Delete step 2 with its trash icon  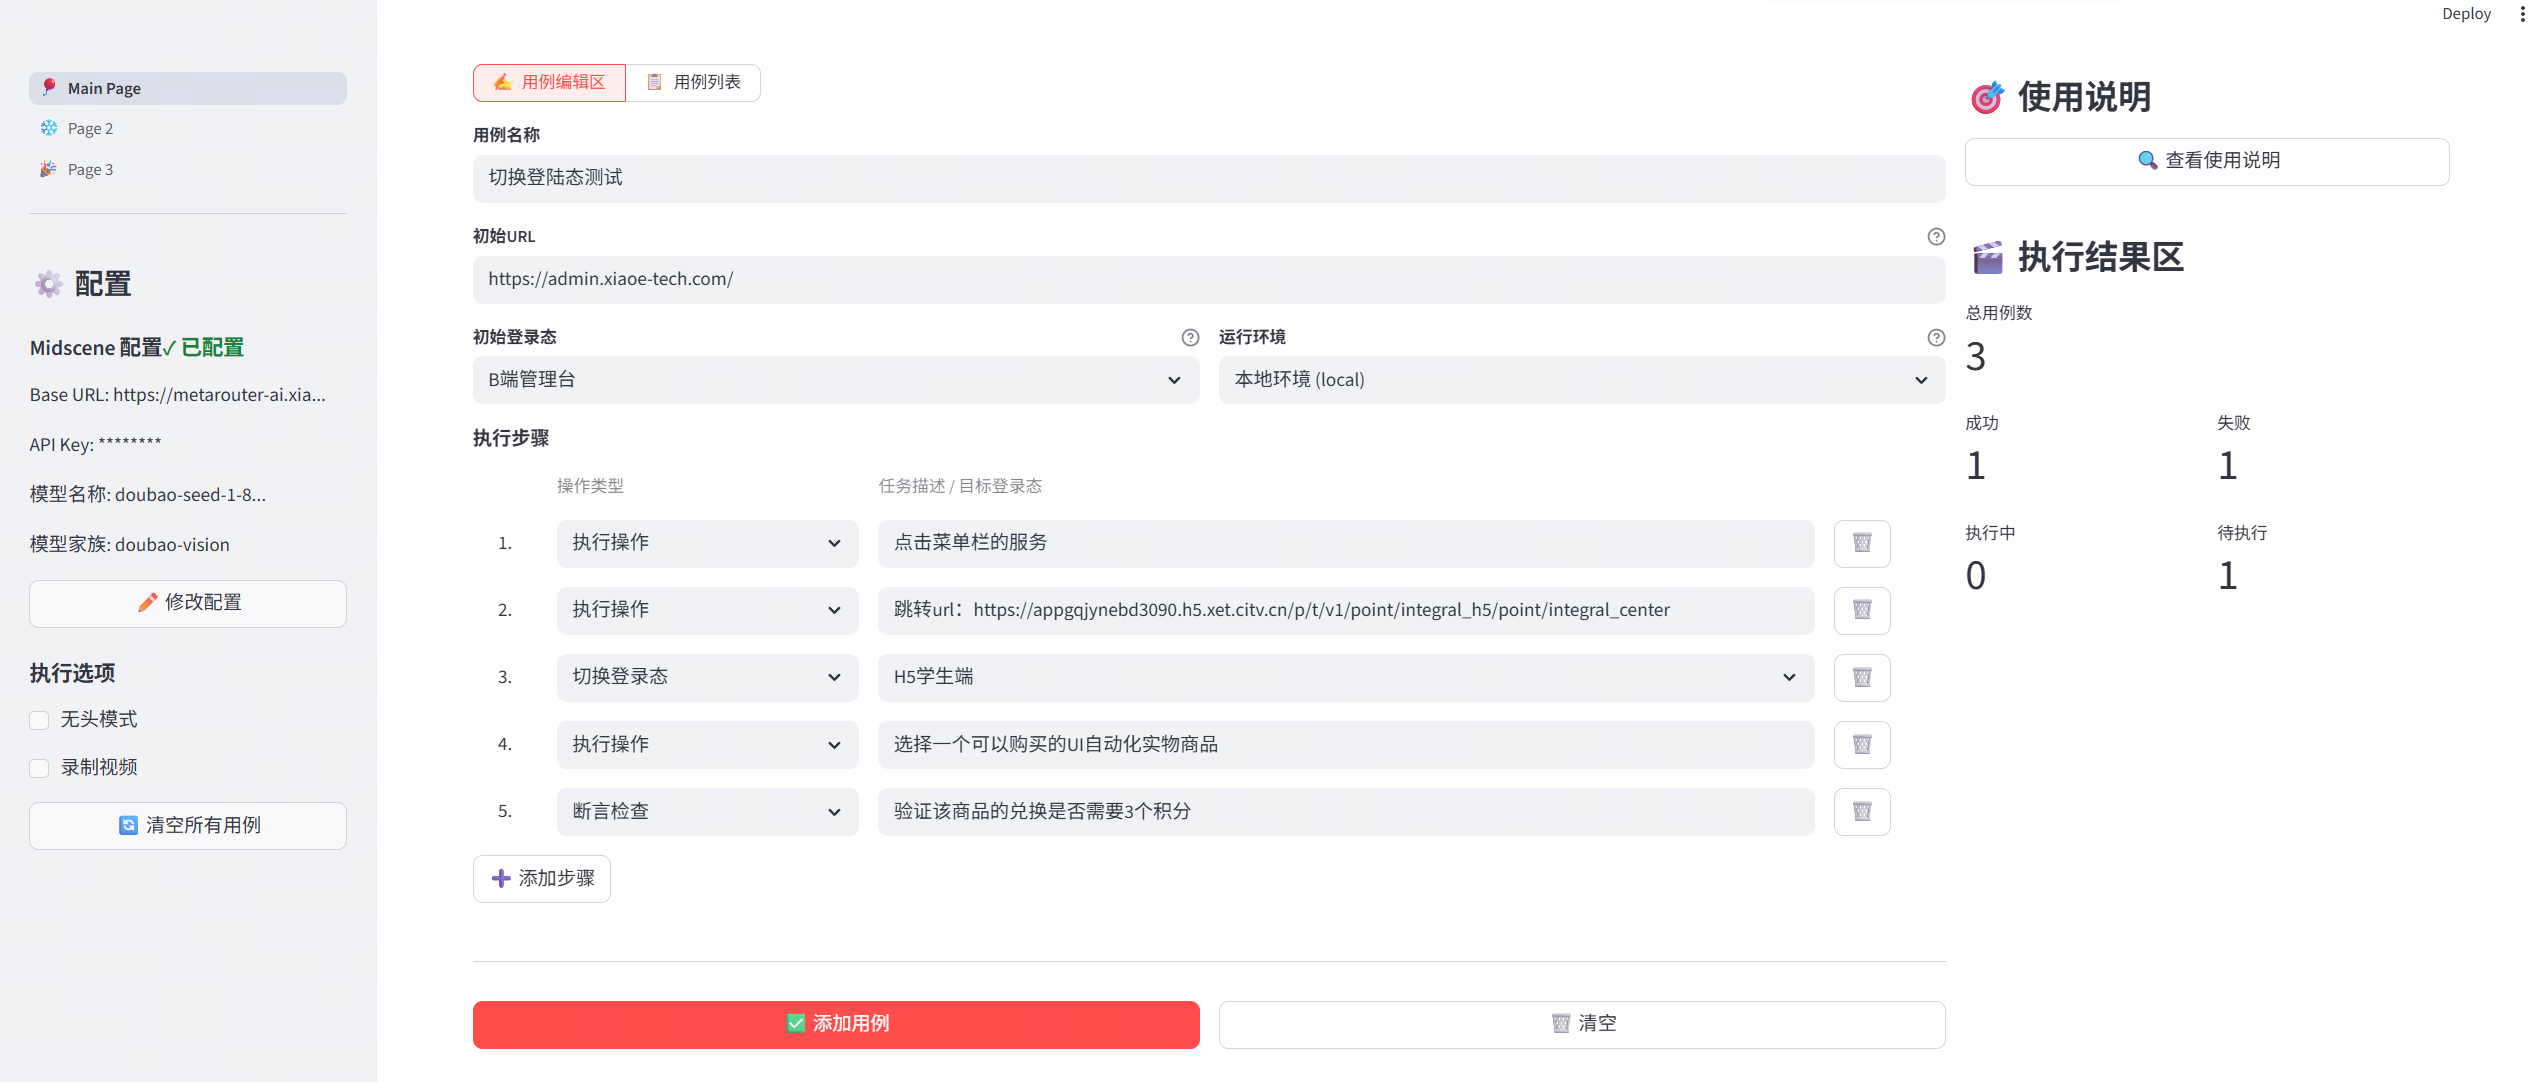(1861, 610)
